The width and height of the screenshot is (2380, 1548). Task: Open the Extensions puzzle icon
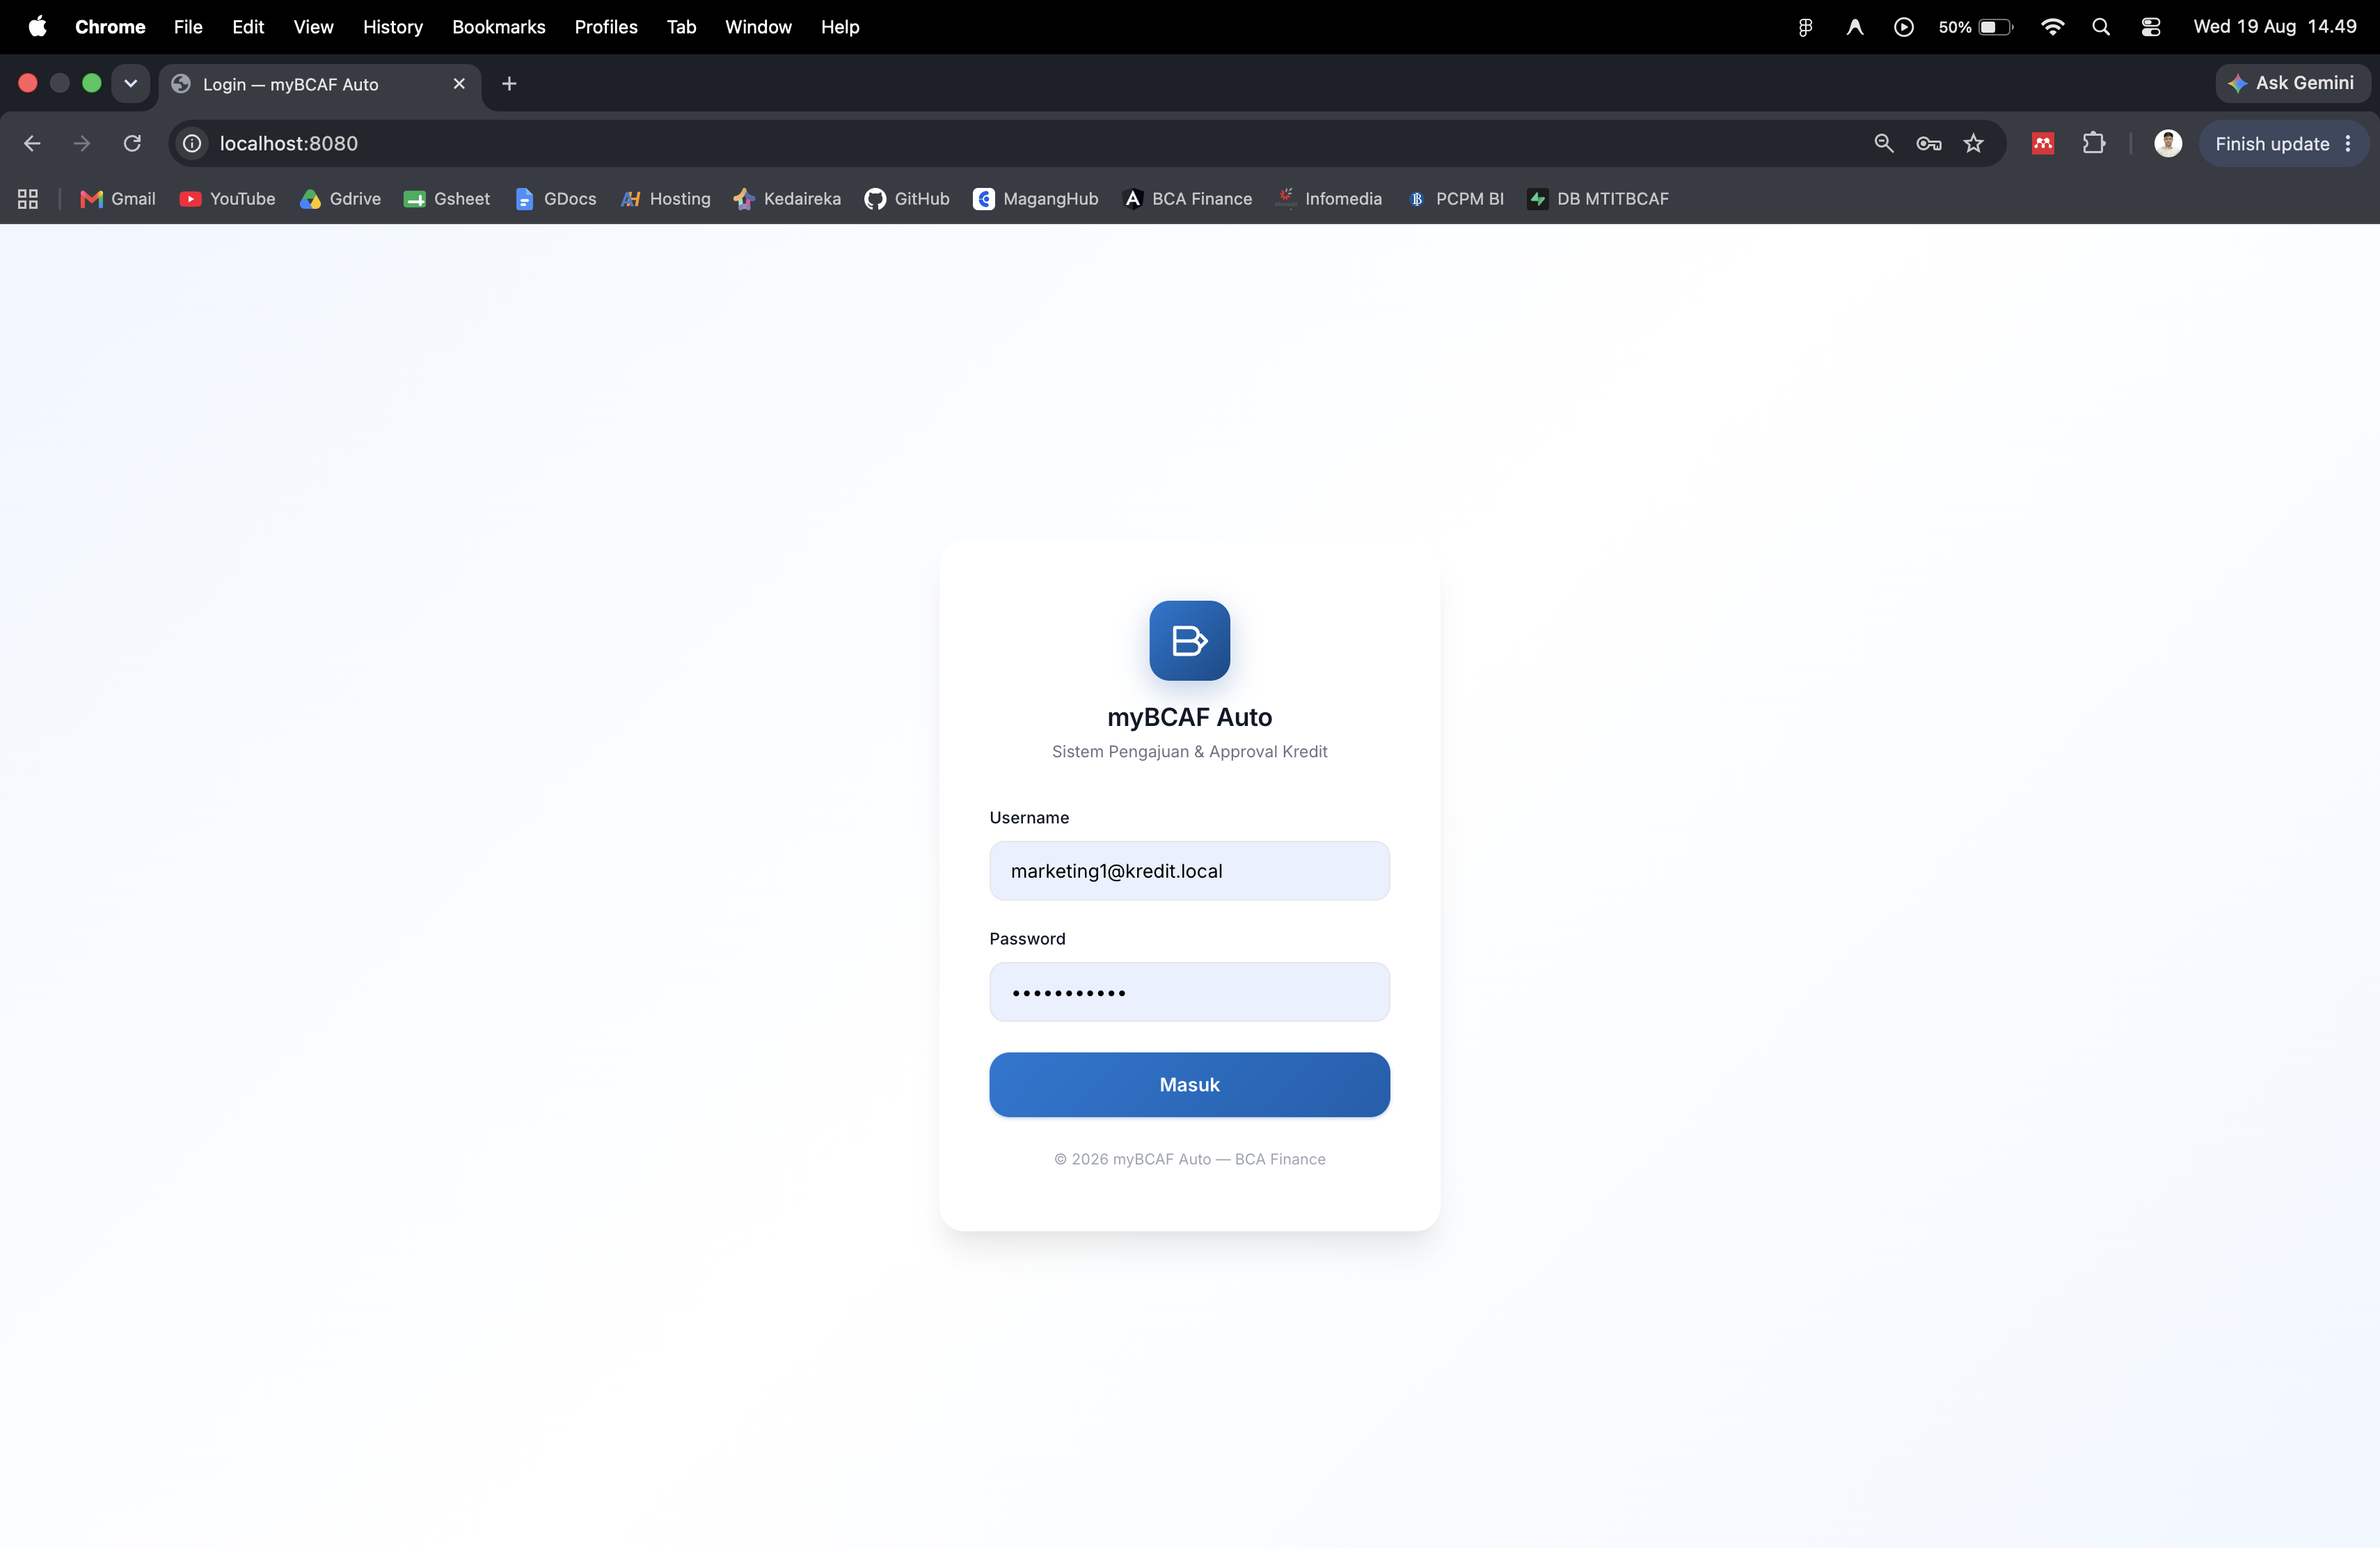tap(2093, 143)
